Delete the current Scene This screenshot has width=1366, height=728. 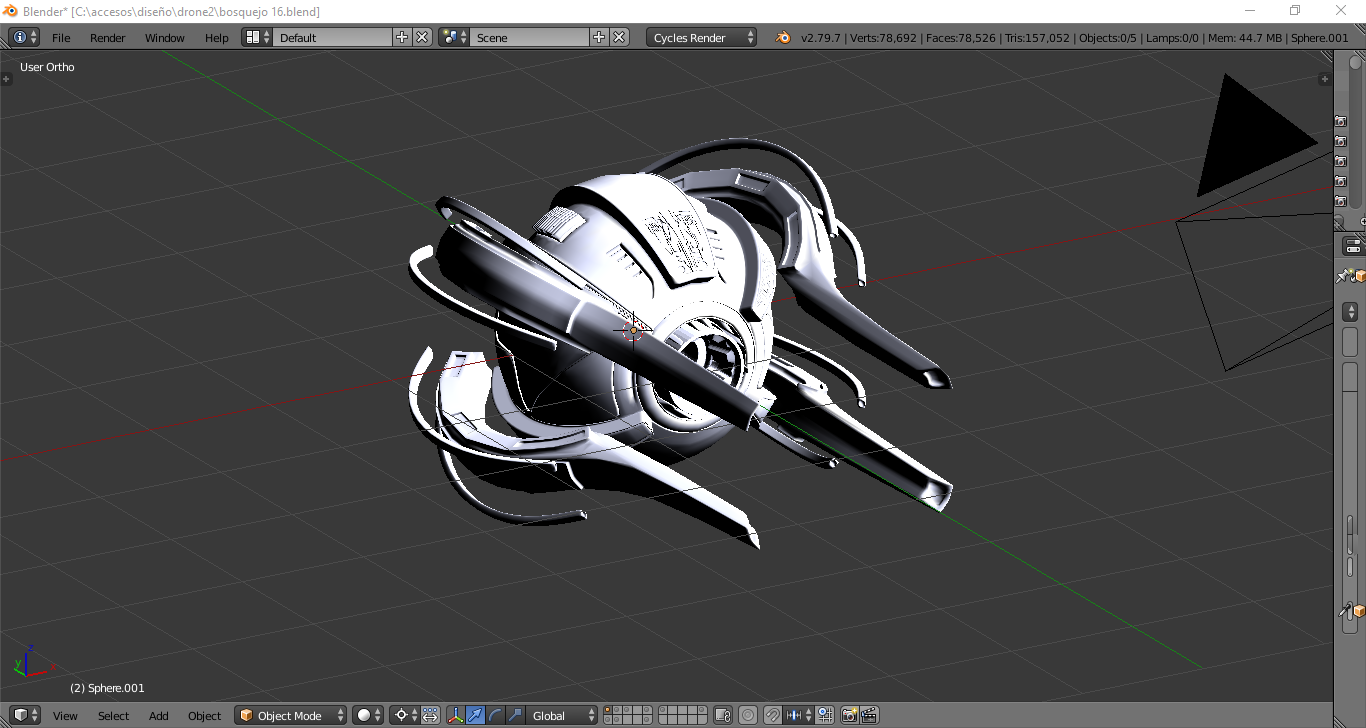click(x=619, y=37)
